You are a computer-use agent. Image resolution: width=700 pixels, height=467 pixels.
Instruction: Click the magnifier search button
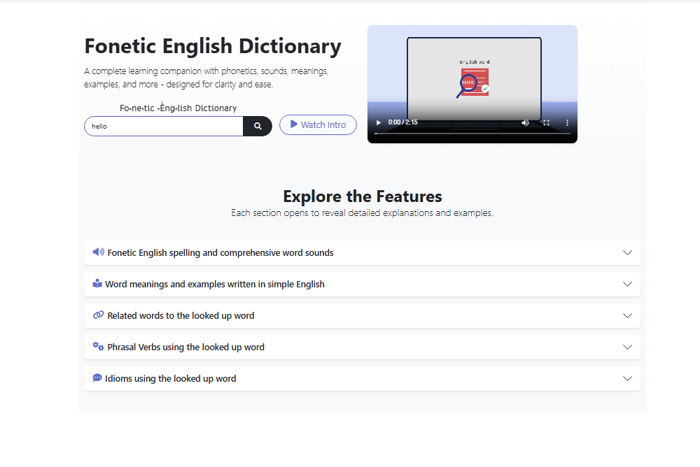click(258, 126)
